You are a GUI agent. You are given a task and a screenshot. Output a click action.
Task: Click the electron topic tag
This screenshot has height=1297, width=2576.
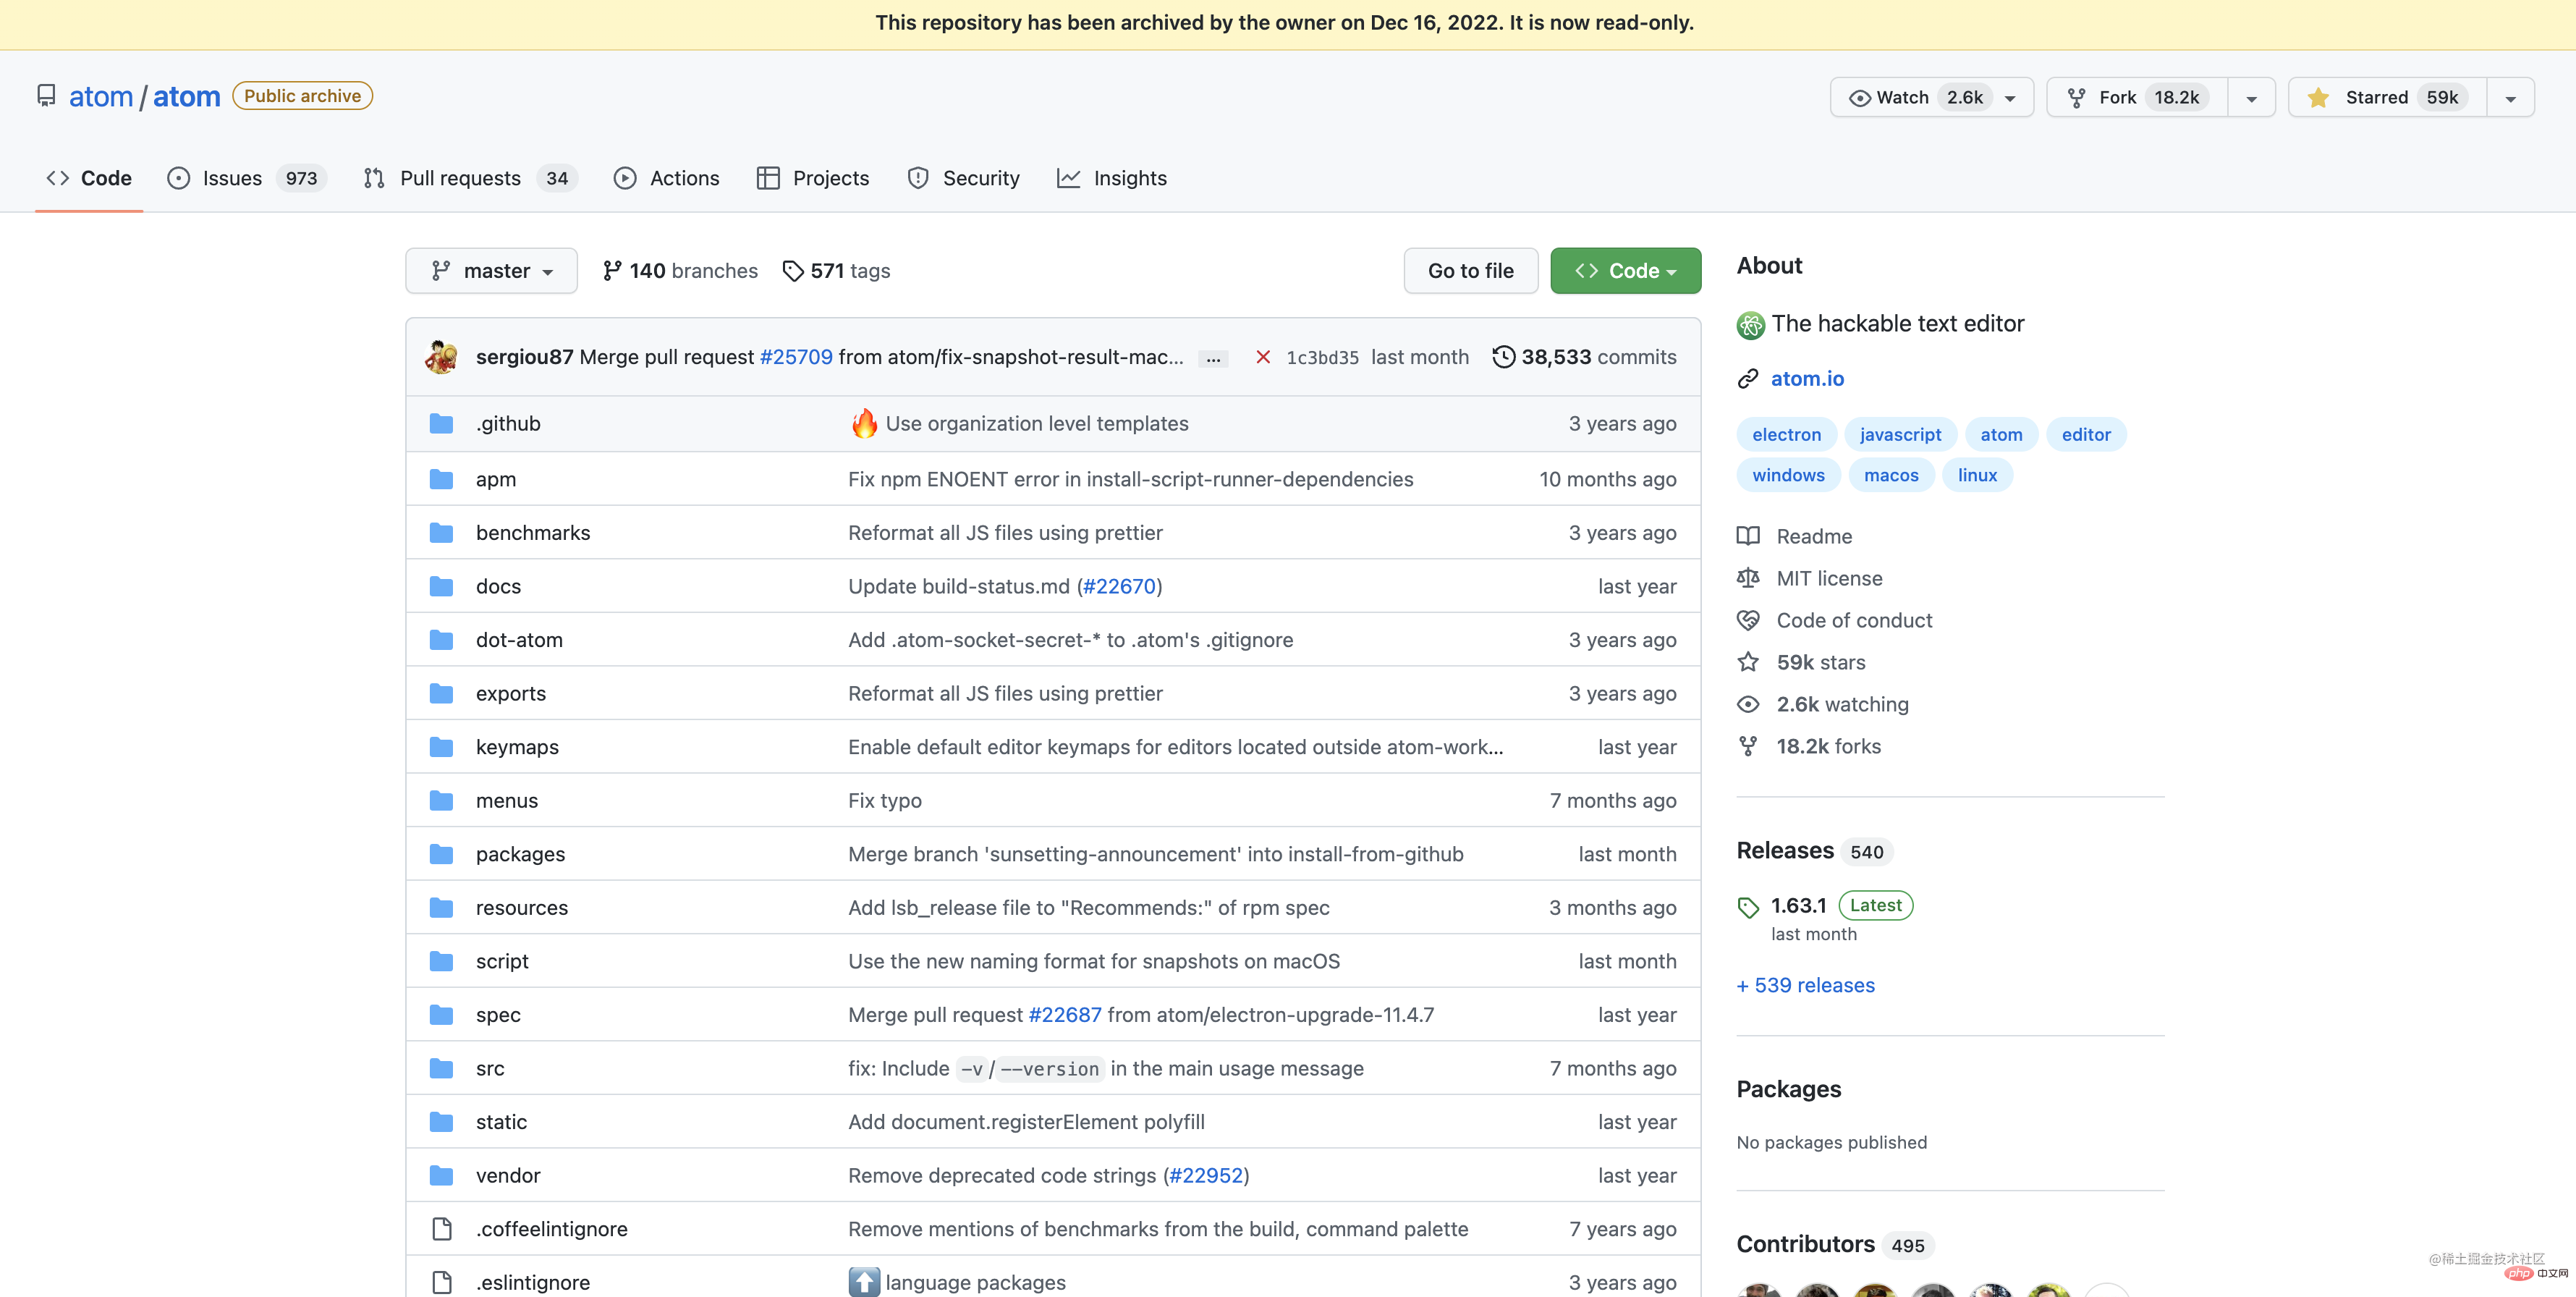(1786, 435)
